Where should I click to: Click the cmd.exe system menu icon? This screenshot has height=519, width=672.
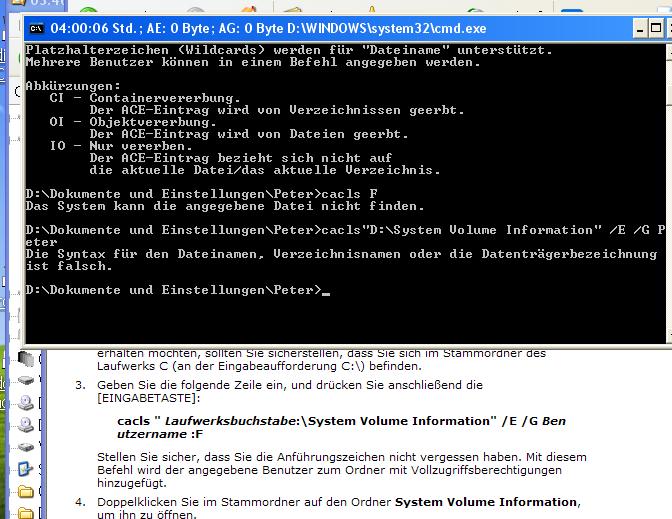pyautogui.click(x=37, y=28)
